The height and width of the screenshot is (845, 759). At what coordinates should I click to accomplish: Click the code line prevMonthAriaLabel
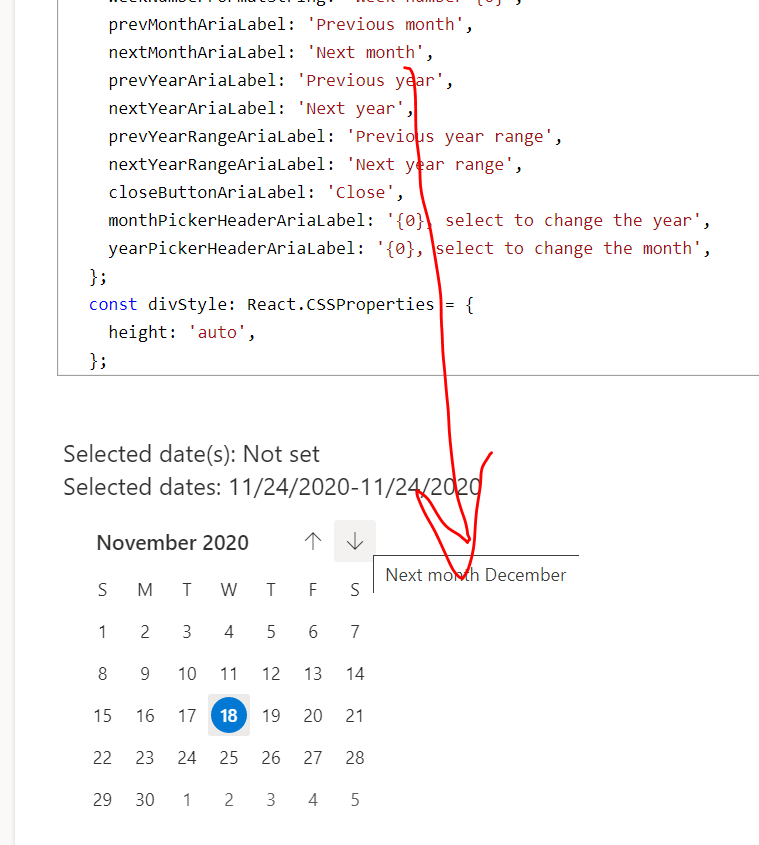(x=291, y=25)
